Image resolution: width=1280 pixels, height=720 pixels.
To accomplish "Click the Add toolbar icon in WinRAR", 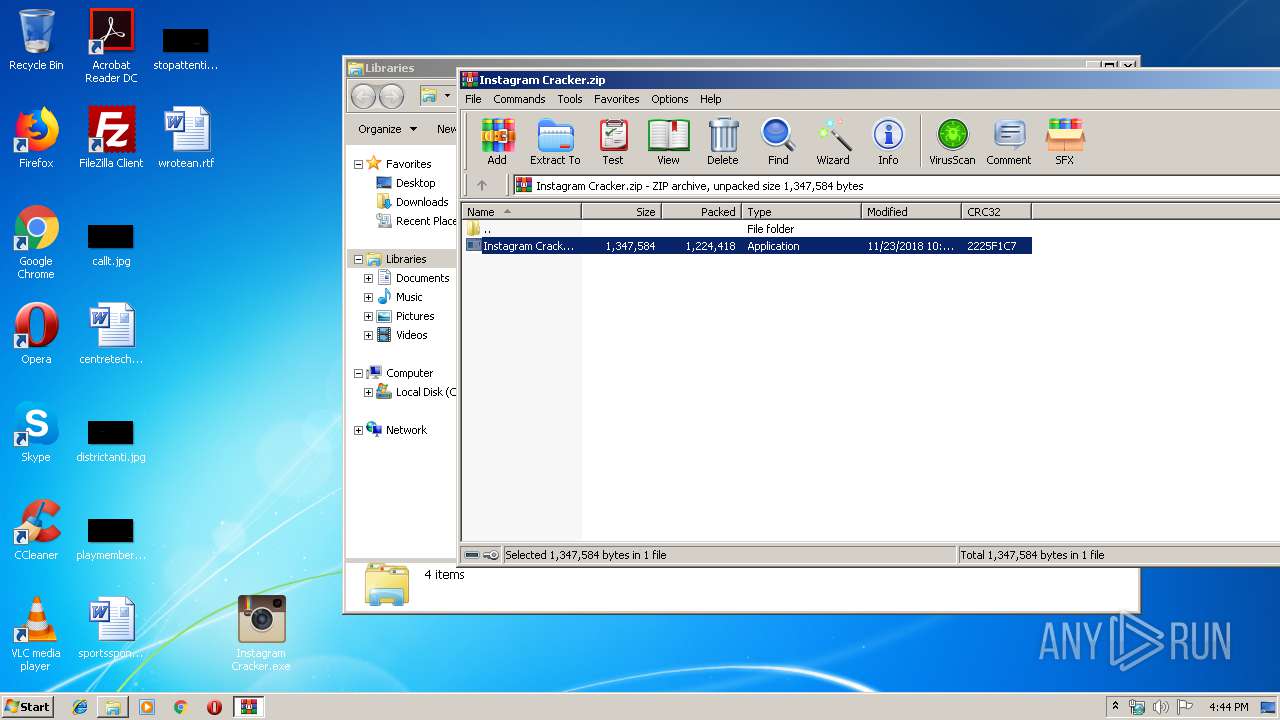I will (497, 141).
